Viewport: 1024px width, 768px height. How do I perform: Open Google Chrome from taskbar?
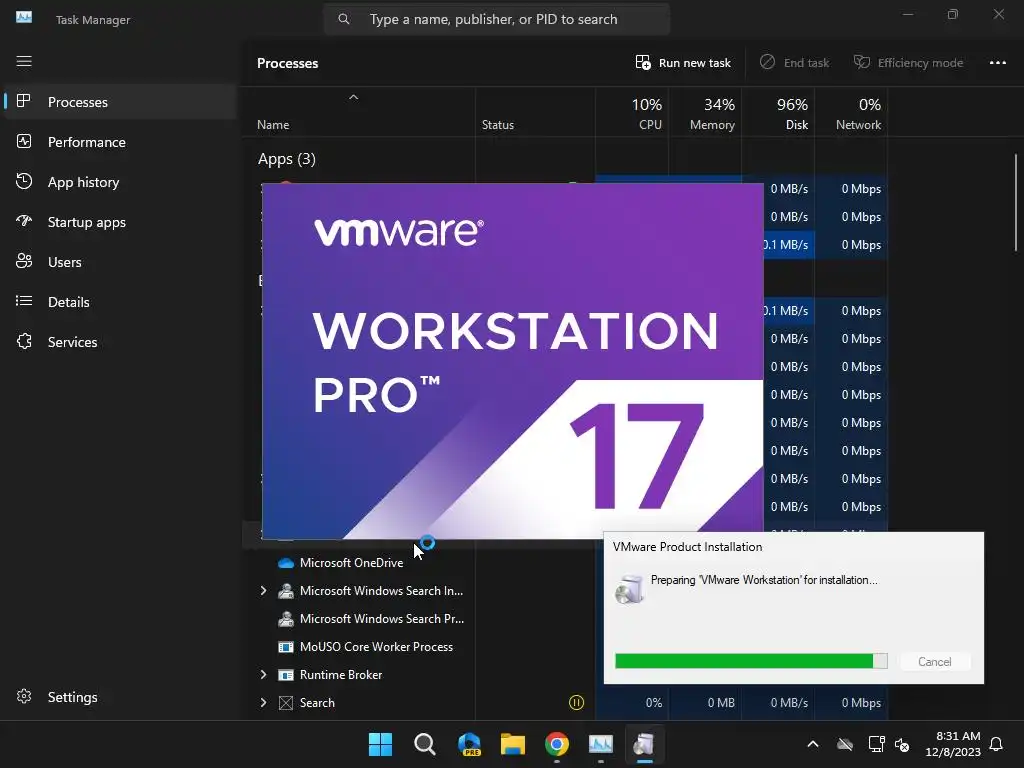556,744
